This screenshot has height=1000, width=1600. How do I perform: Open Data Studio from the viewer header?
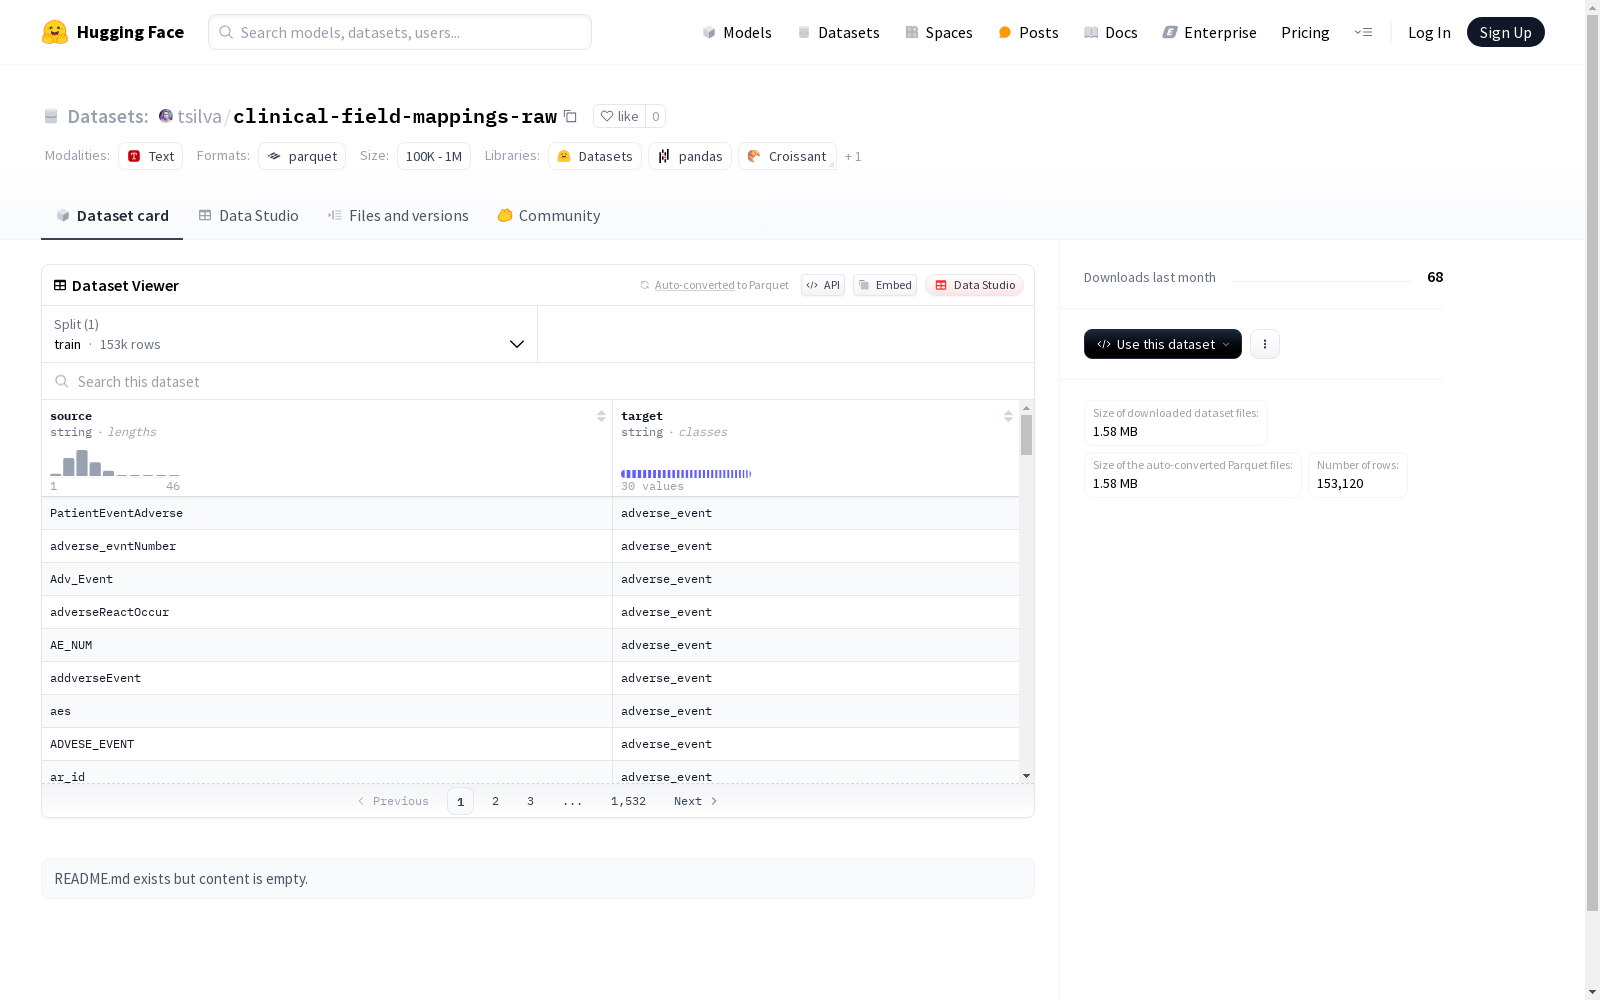point(974,285)
